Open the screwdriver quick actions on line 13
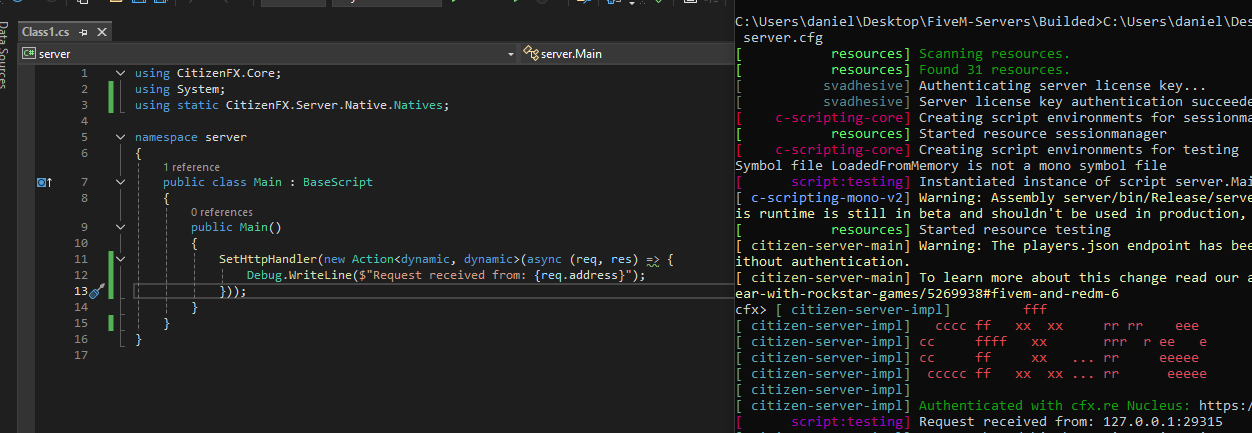The image size is (1252, 433). pos(97,291)
